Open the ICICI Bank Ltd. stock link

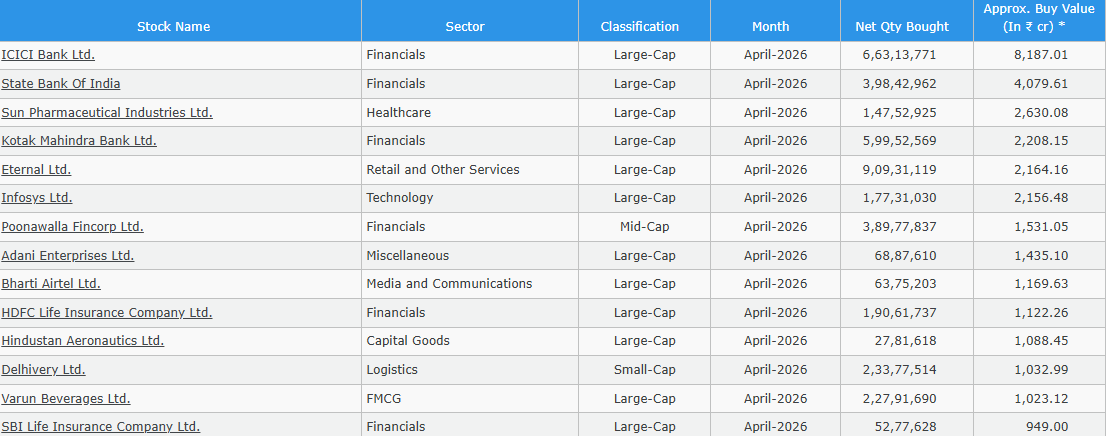point(48,54)
